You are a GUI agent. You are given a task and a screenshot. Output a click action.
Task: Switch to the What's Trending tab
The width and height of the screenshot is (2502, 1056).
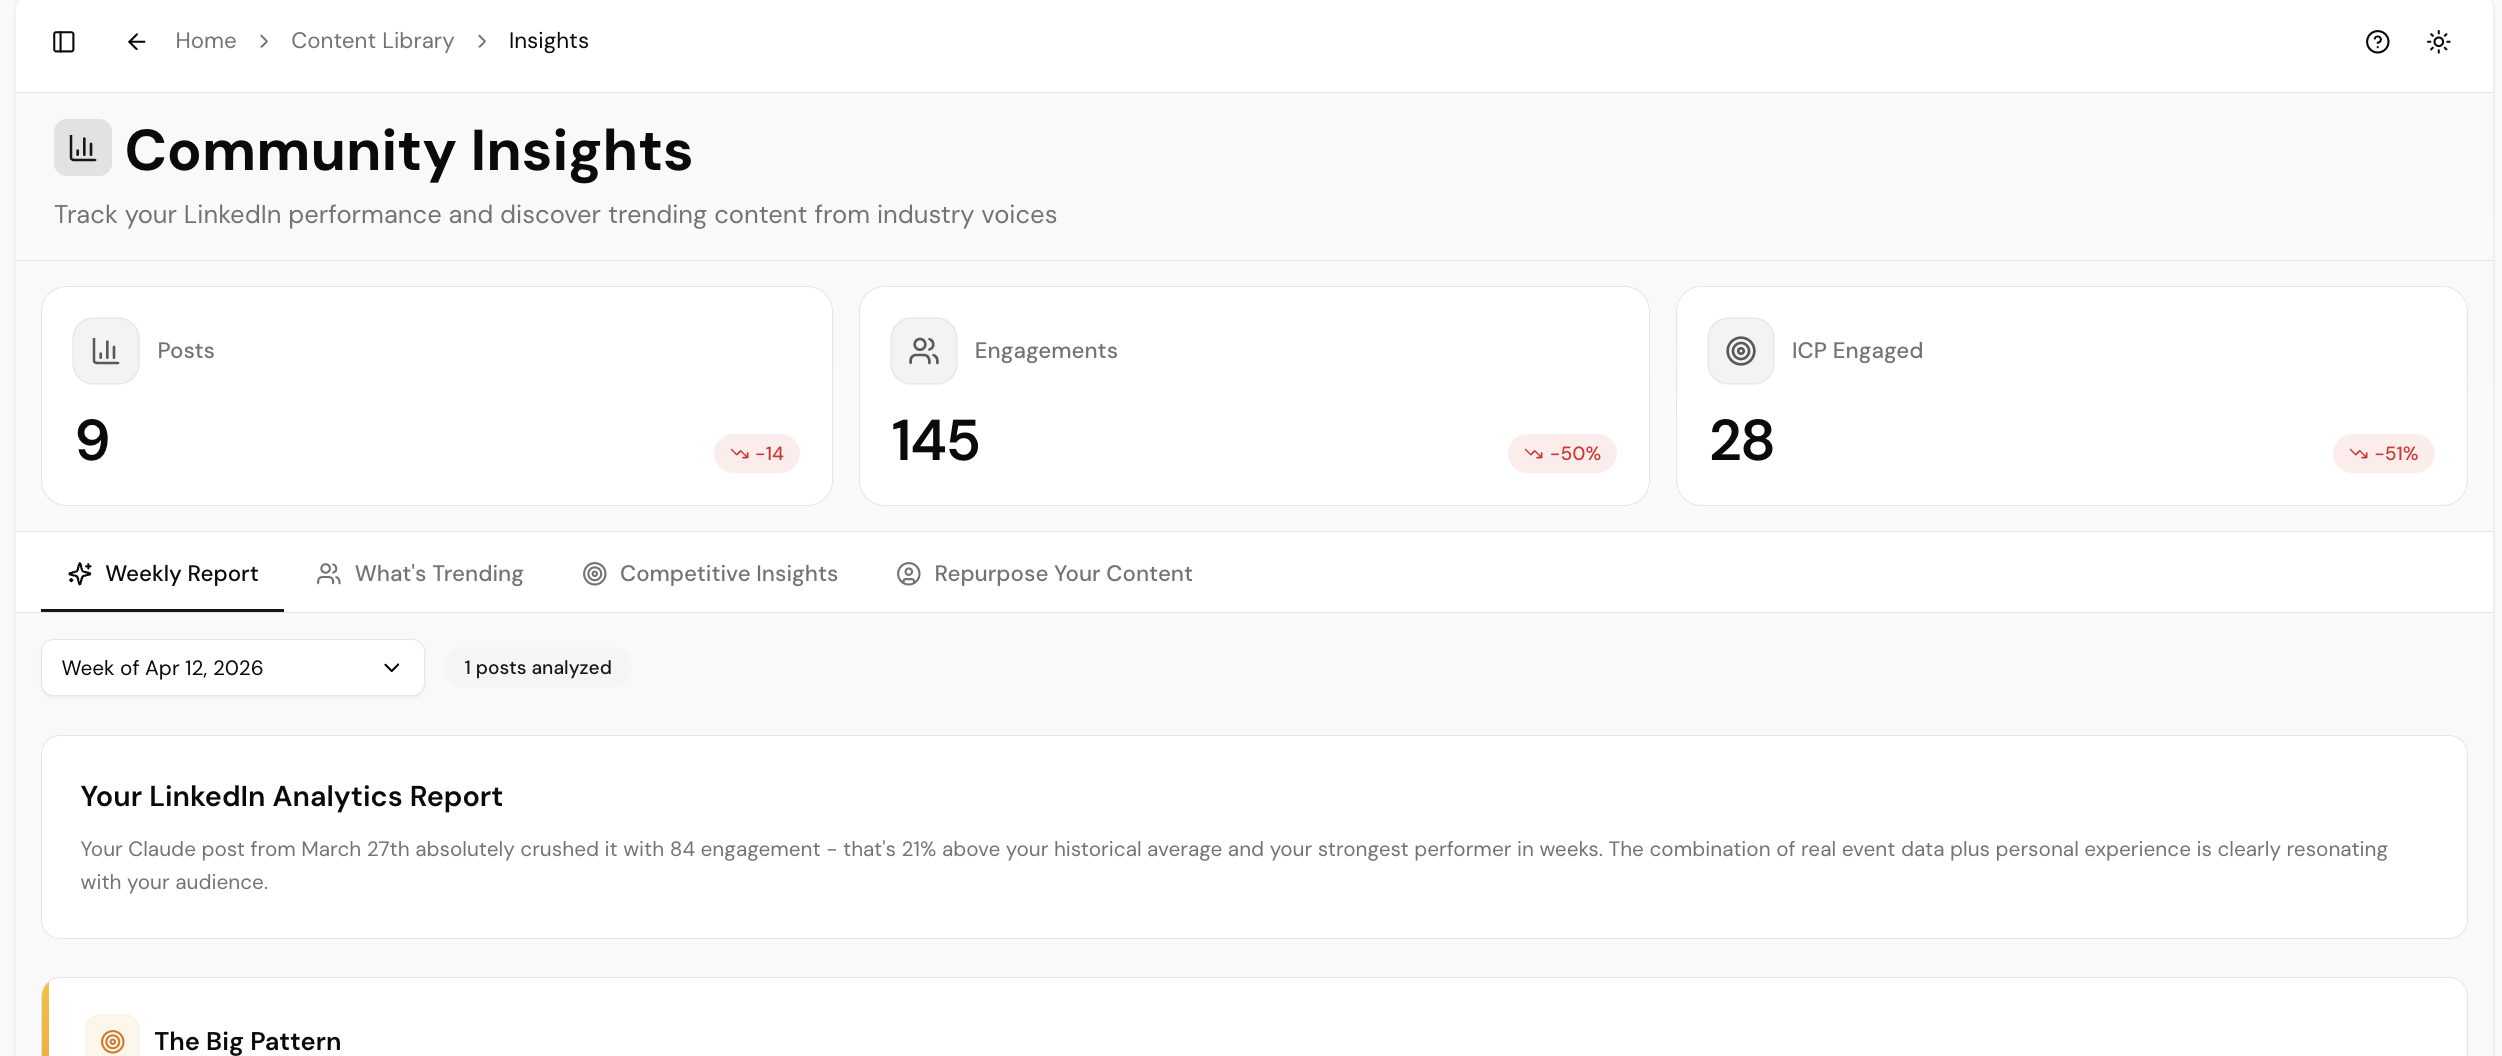pos(420,573)
